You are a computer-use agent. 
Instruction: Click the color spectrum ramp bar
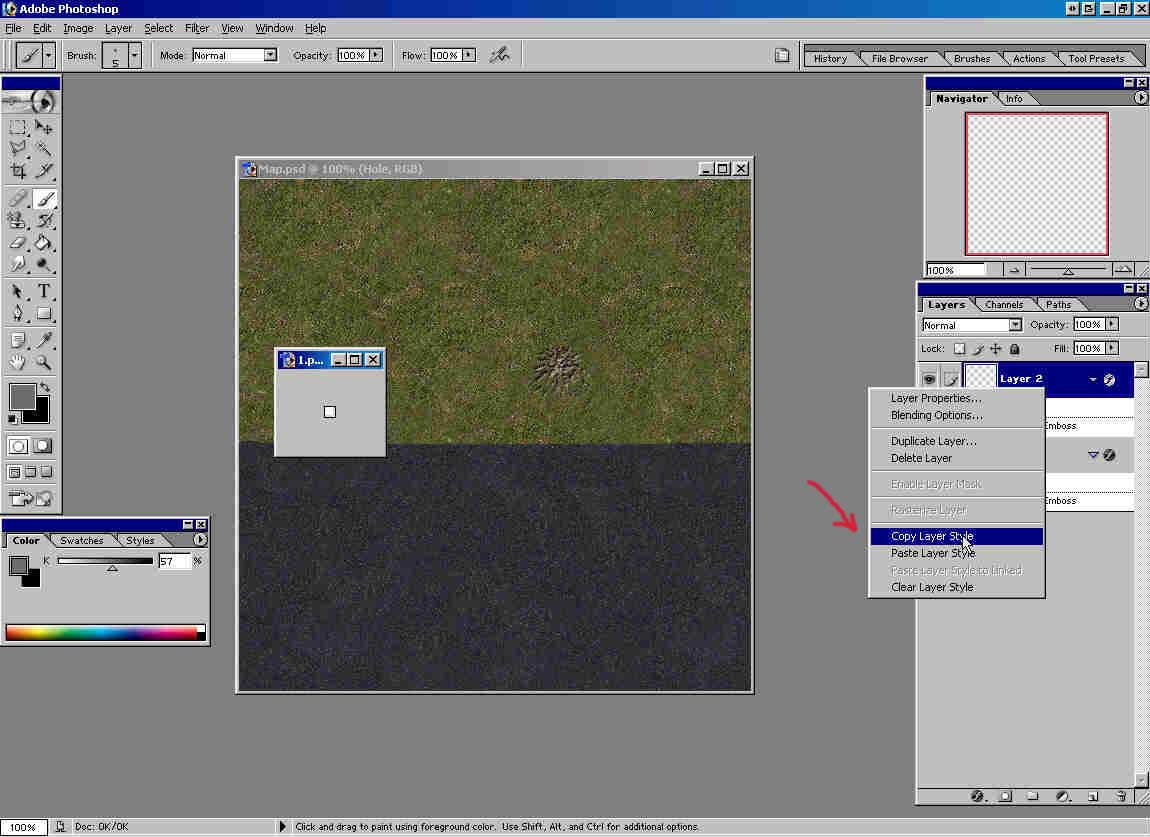[102, 632]
